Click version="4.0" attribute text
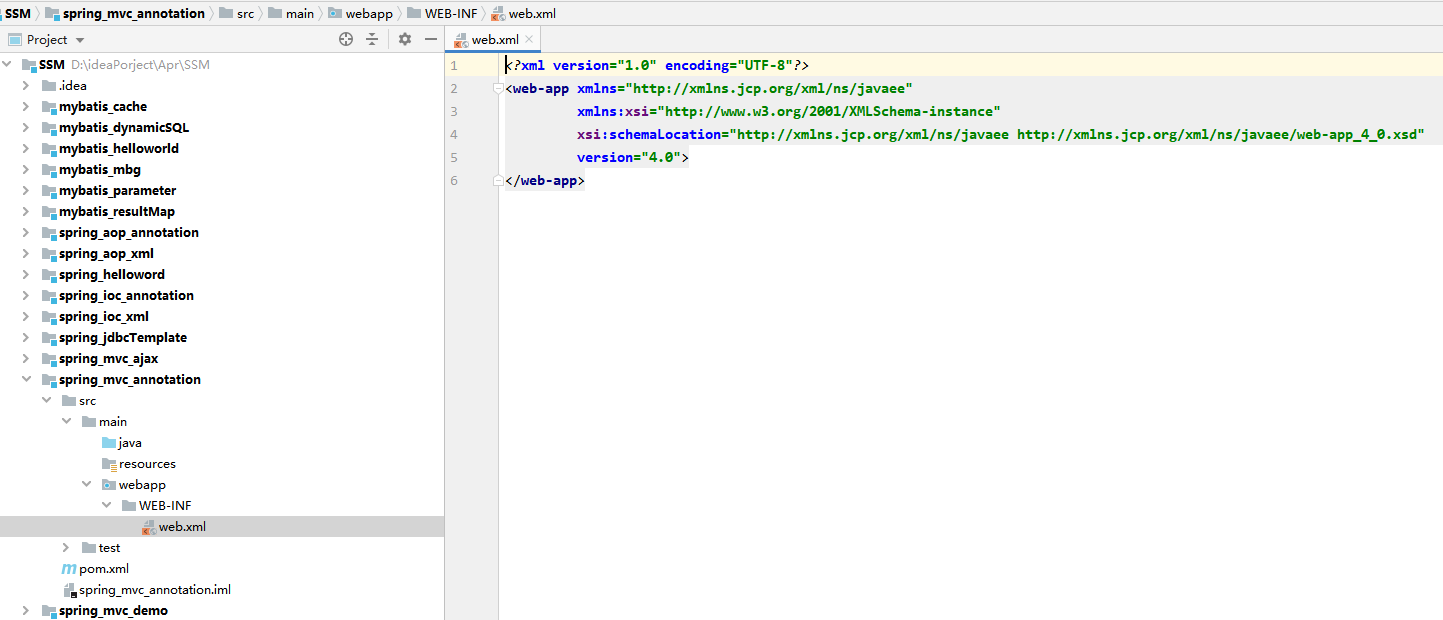 pyautogui.click(x=628, y=157)
